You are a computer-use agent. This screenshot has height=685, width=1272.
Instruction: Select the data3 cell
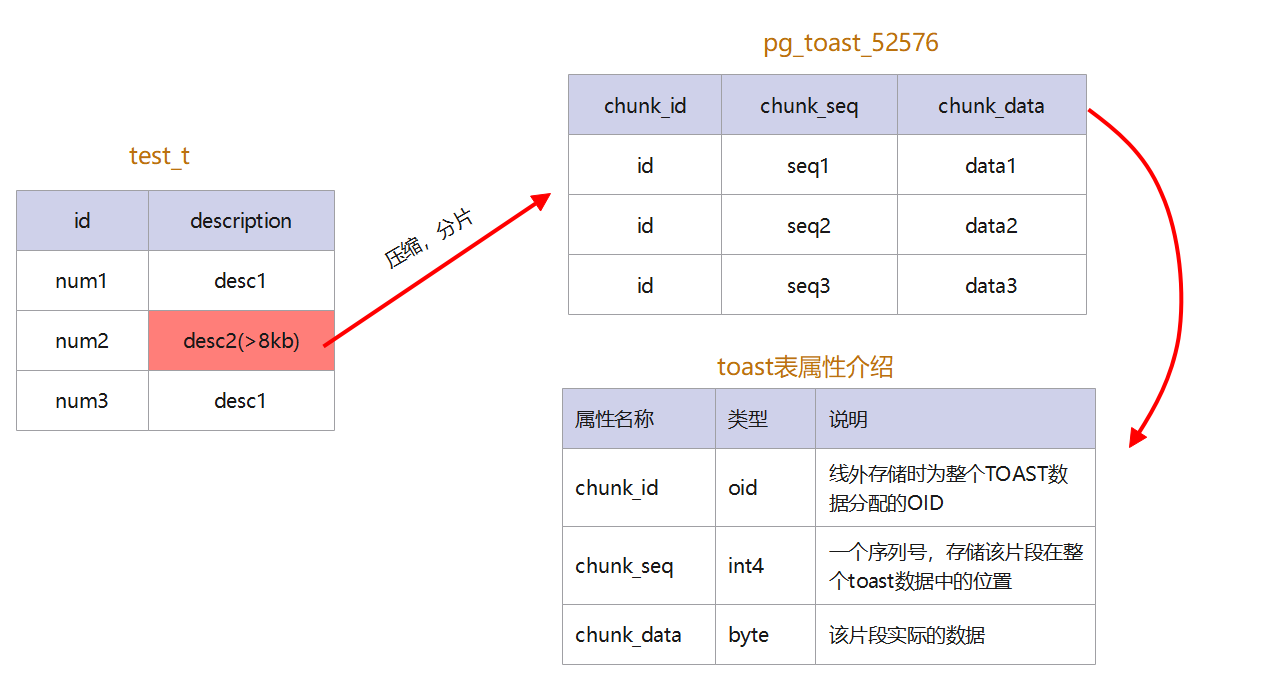pyautogui.click(x=991, y=285)
